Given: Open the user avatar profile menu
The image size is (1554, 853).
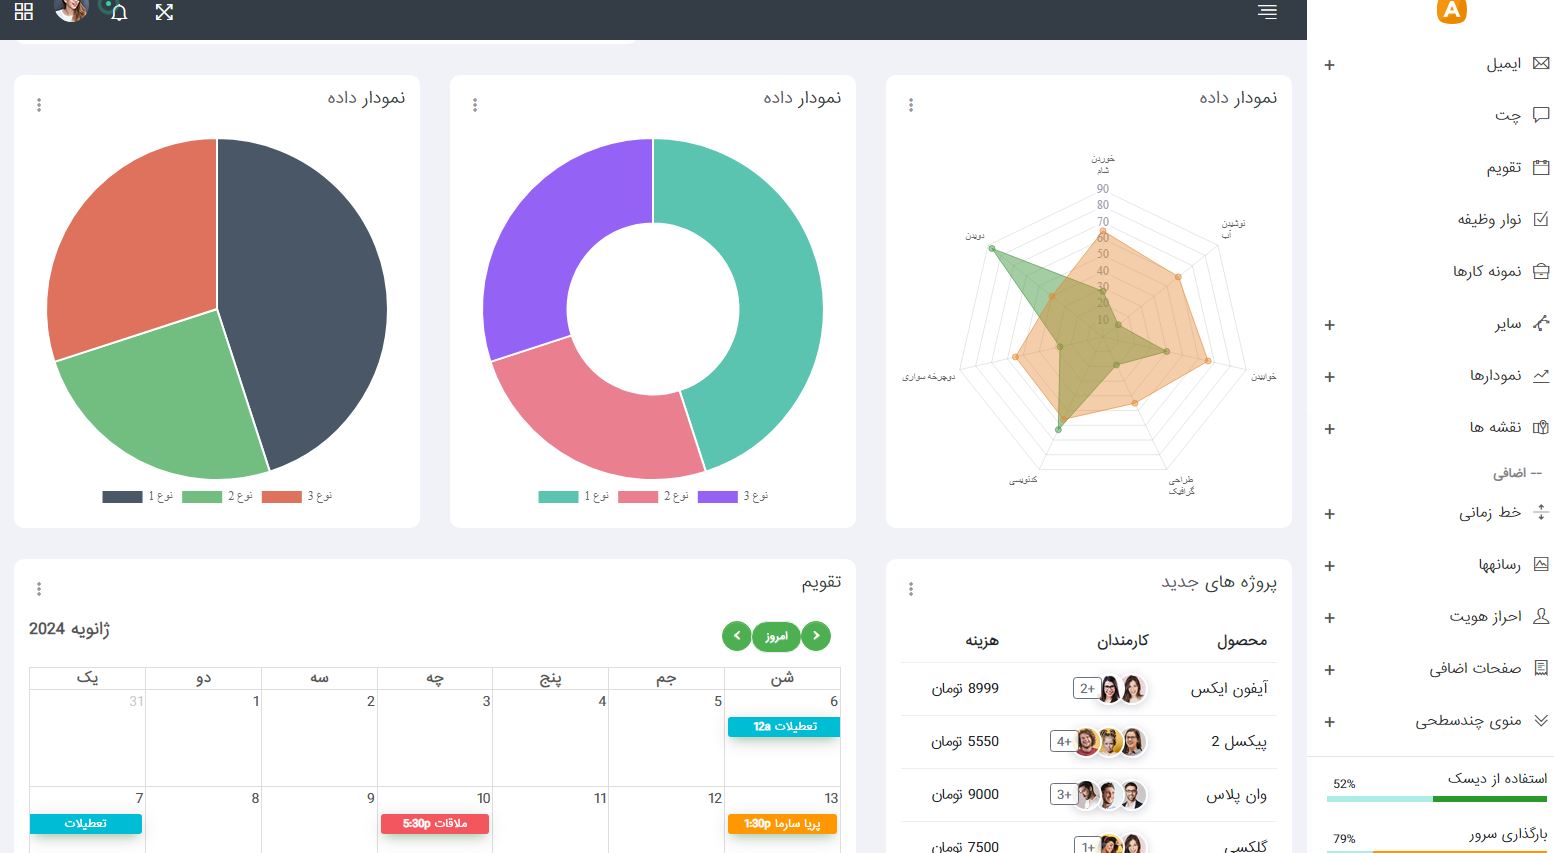Looking at the screenshot, I should tap(71, 8).
